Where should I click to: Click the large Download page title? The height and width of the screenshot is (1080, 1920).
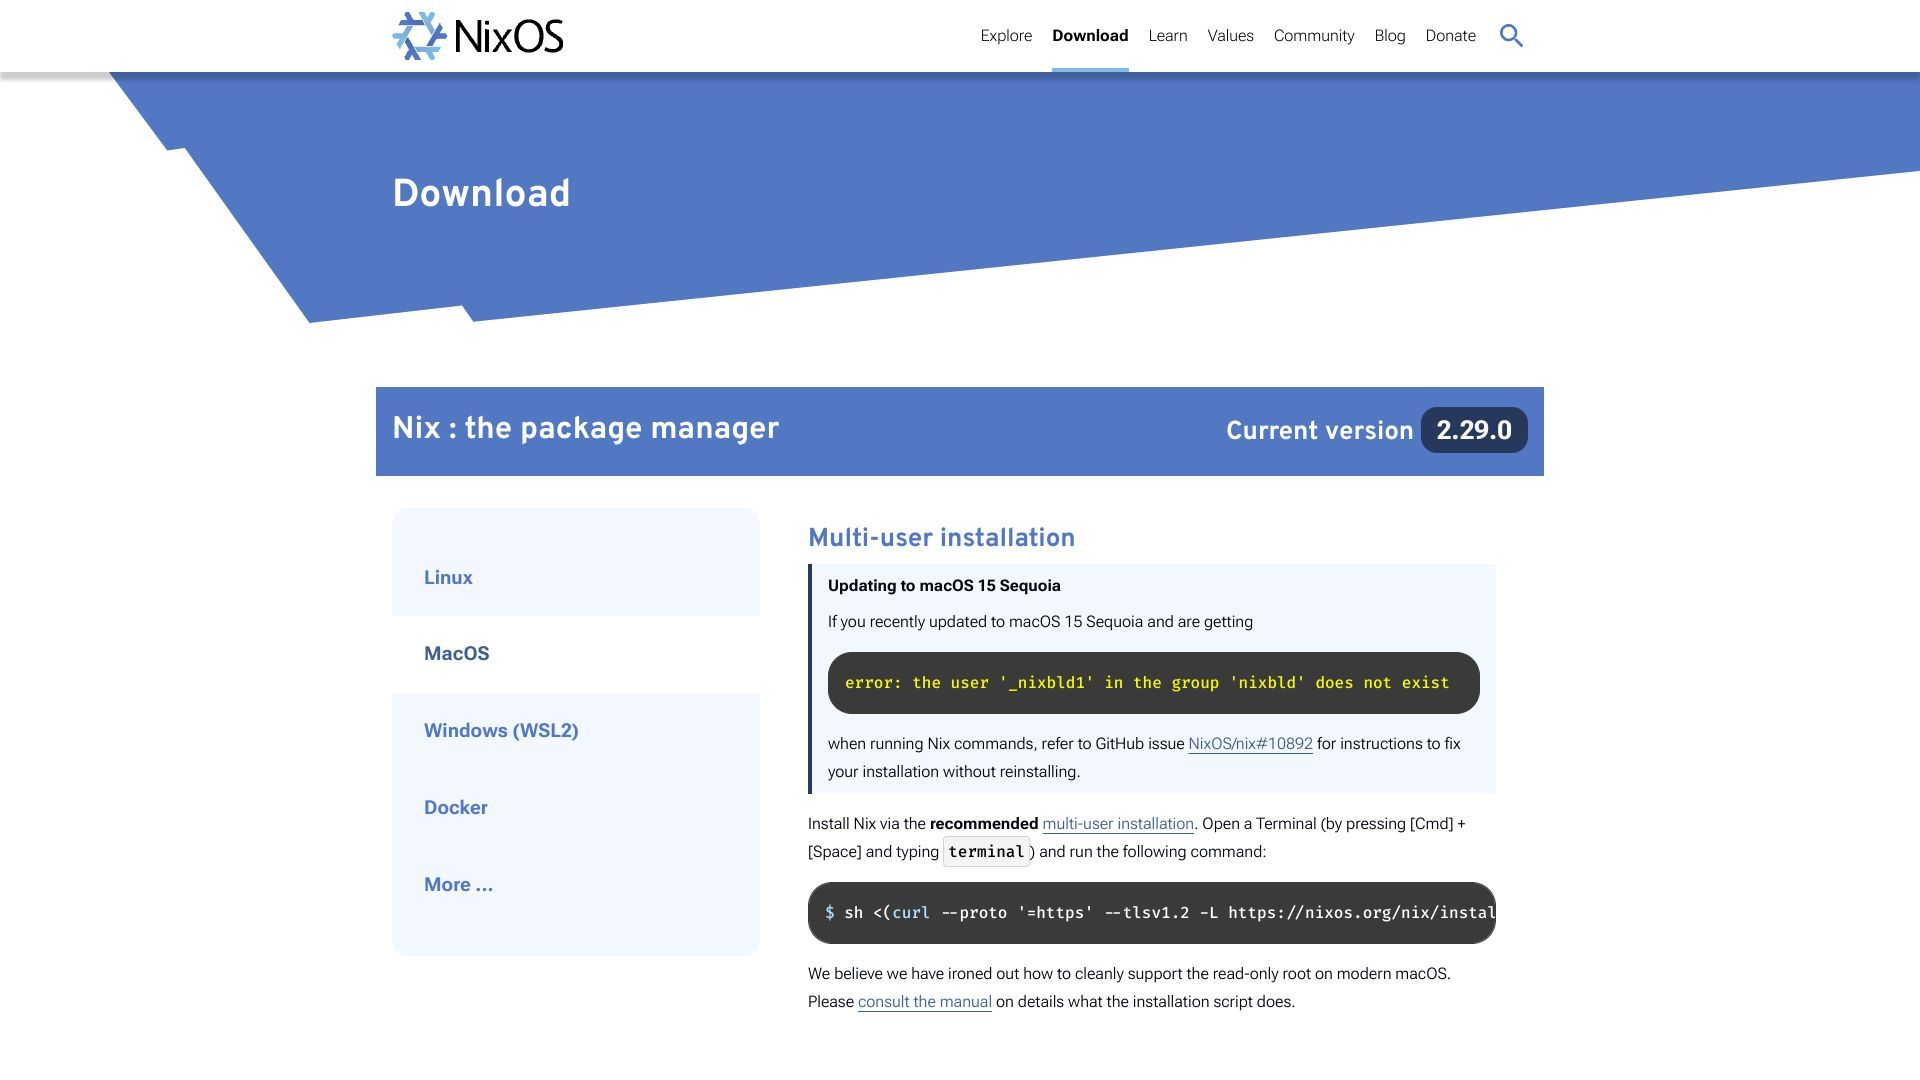click(x=481, y=193)
